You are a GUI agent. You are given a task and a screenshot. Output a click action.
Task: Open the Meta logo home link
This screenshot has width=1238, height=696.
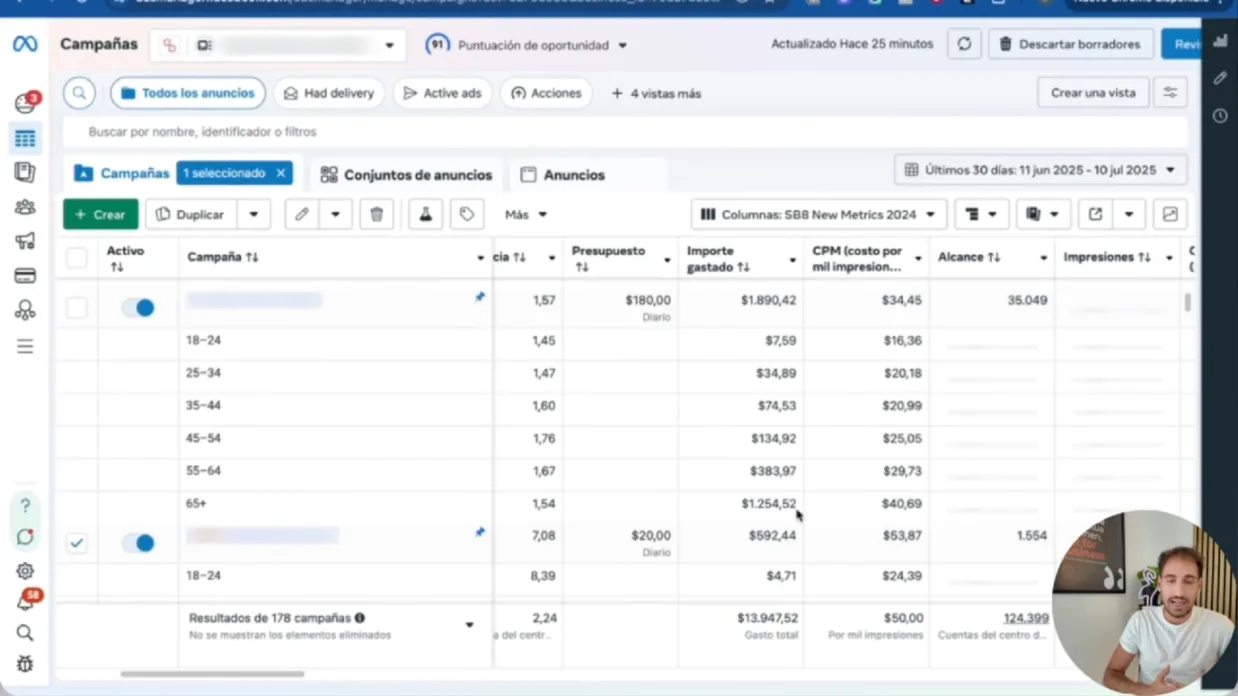click(24, 44)
